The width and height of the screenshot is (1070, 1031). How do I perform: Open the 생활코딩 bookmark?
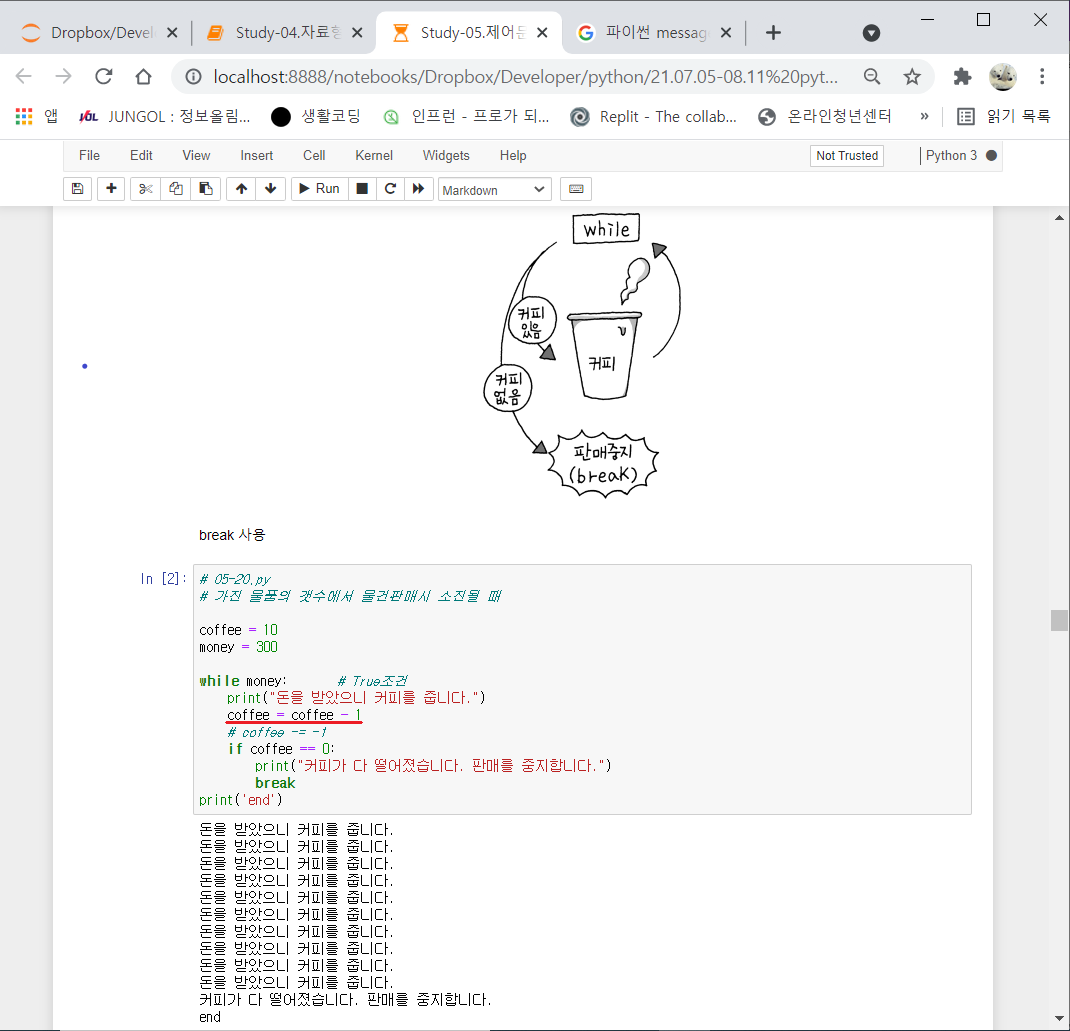click(x=315, y=117)
